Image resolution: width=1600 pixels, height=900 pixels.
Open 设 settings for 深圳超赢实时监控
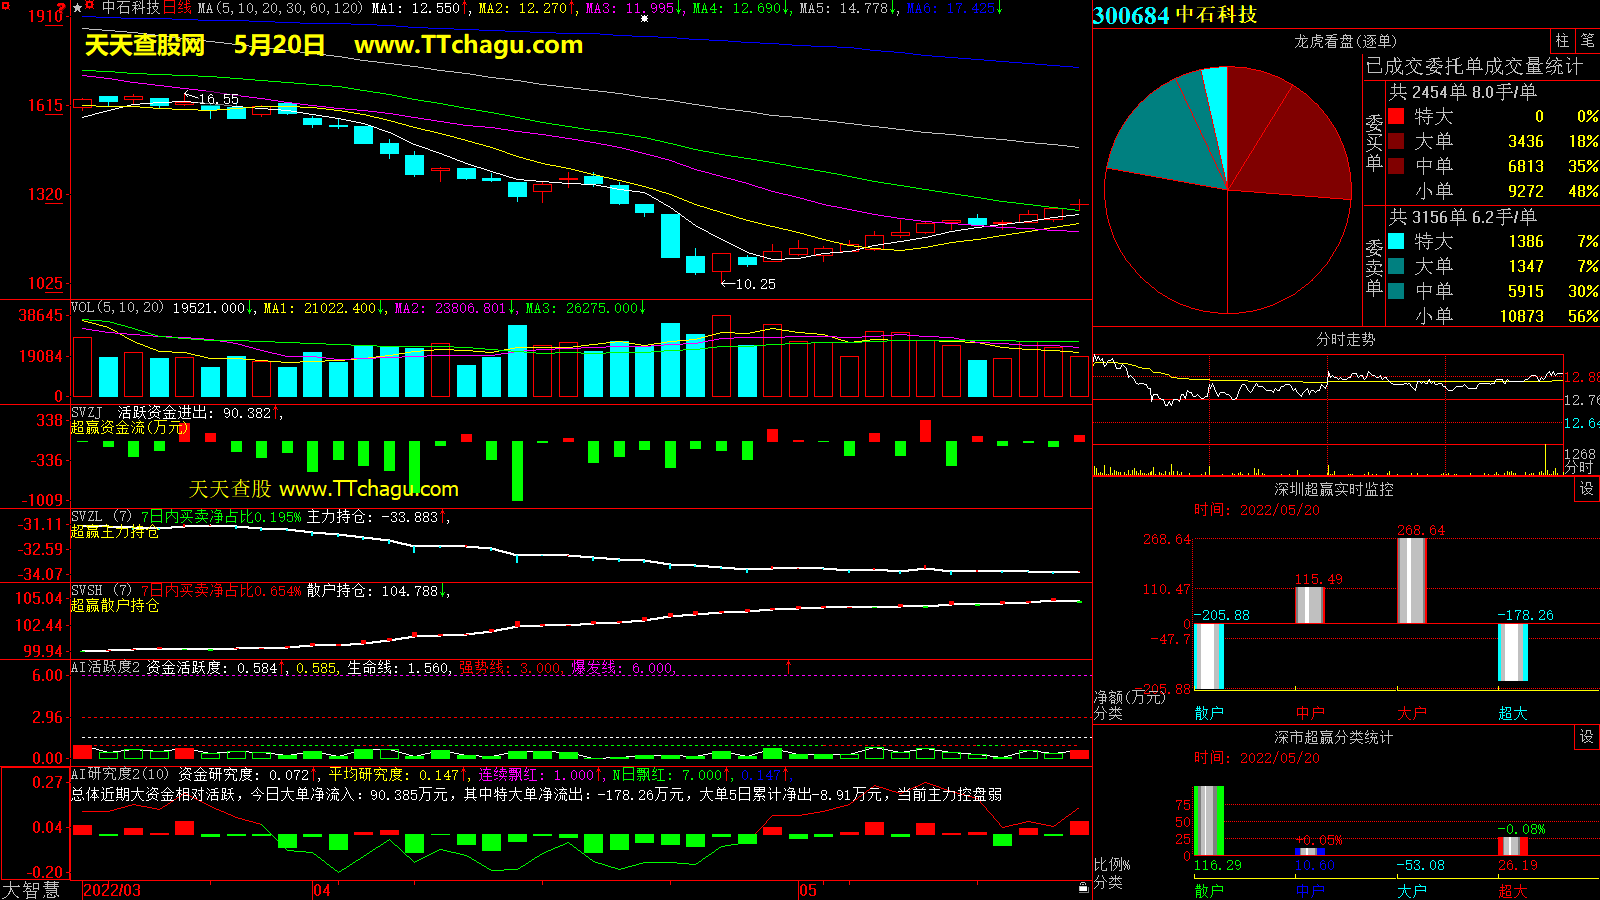[1587, 489]
